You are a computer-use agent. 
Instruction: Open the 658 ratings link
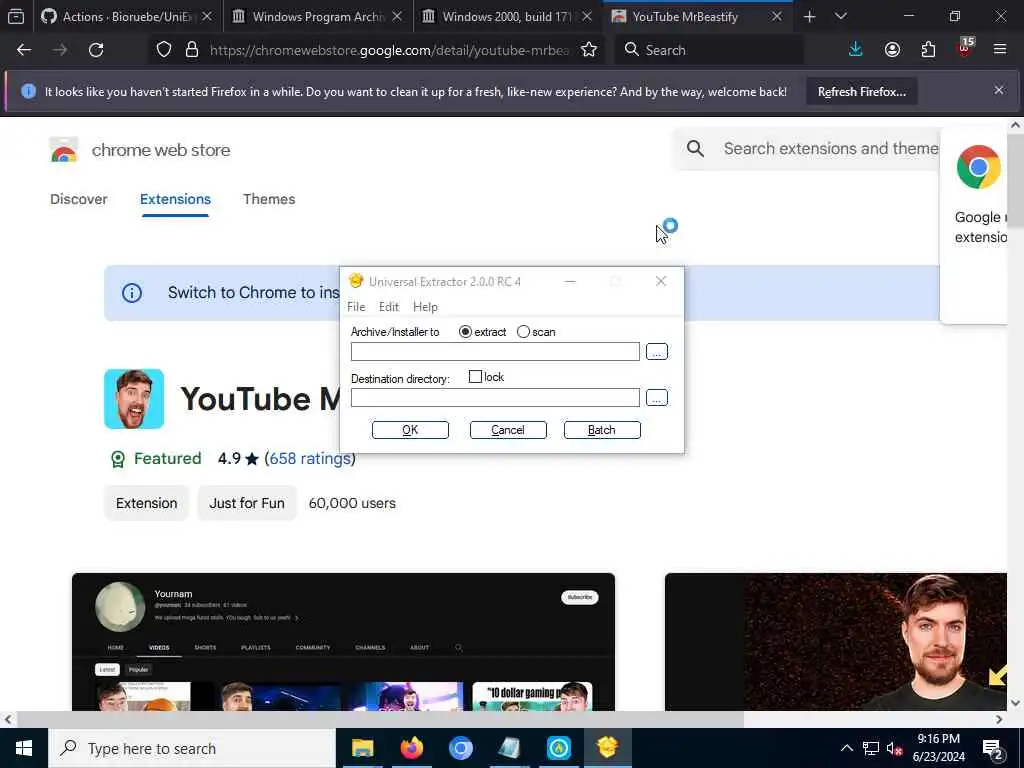[x=310, y=458]
